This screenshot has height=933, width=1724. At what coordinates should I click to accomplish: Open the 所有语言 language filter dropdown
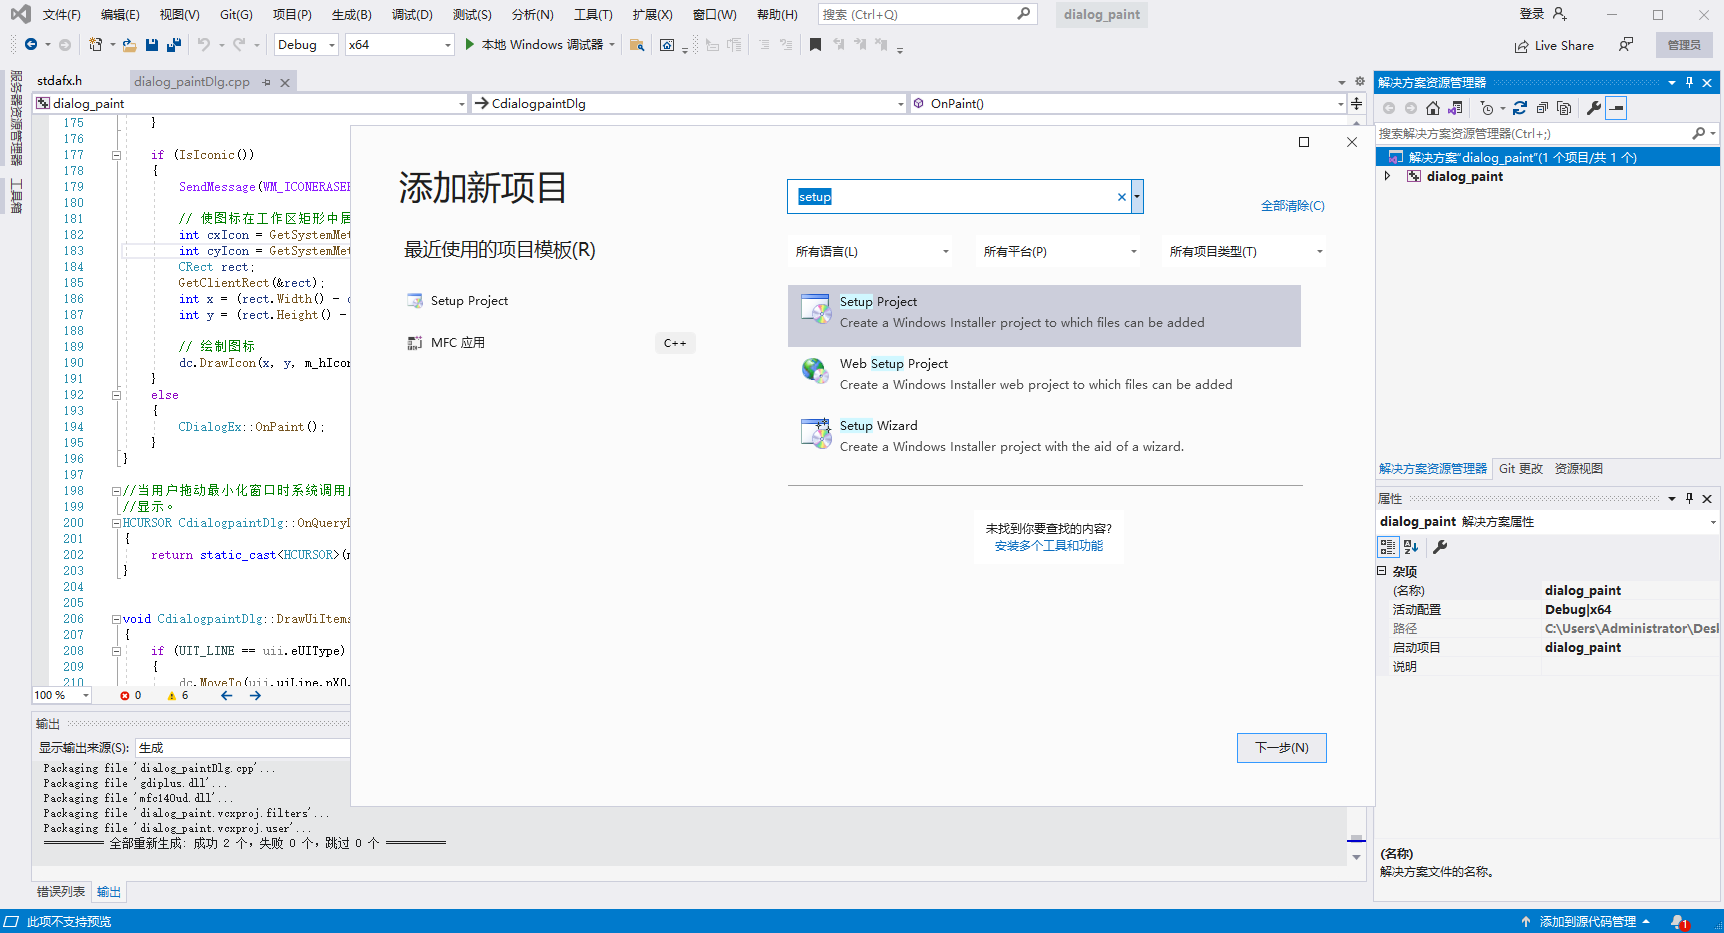pyautogui.click(x=872, y=252)
